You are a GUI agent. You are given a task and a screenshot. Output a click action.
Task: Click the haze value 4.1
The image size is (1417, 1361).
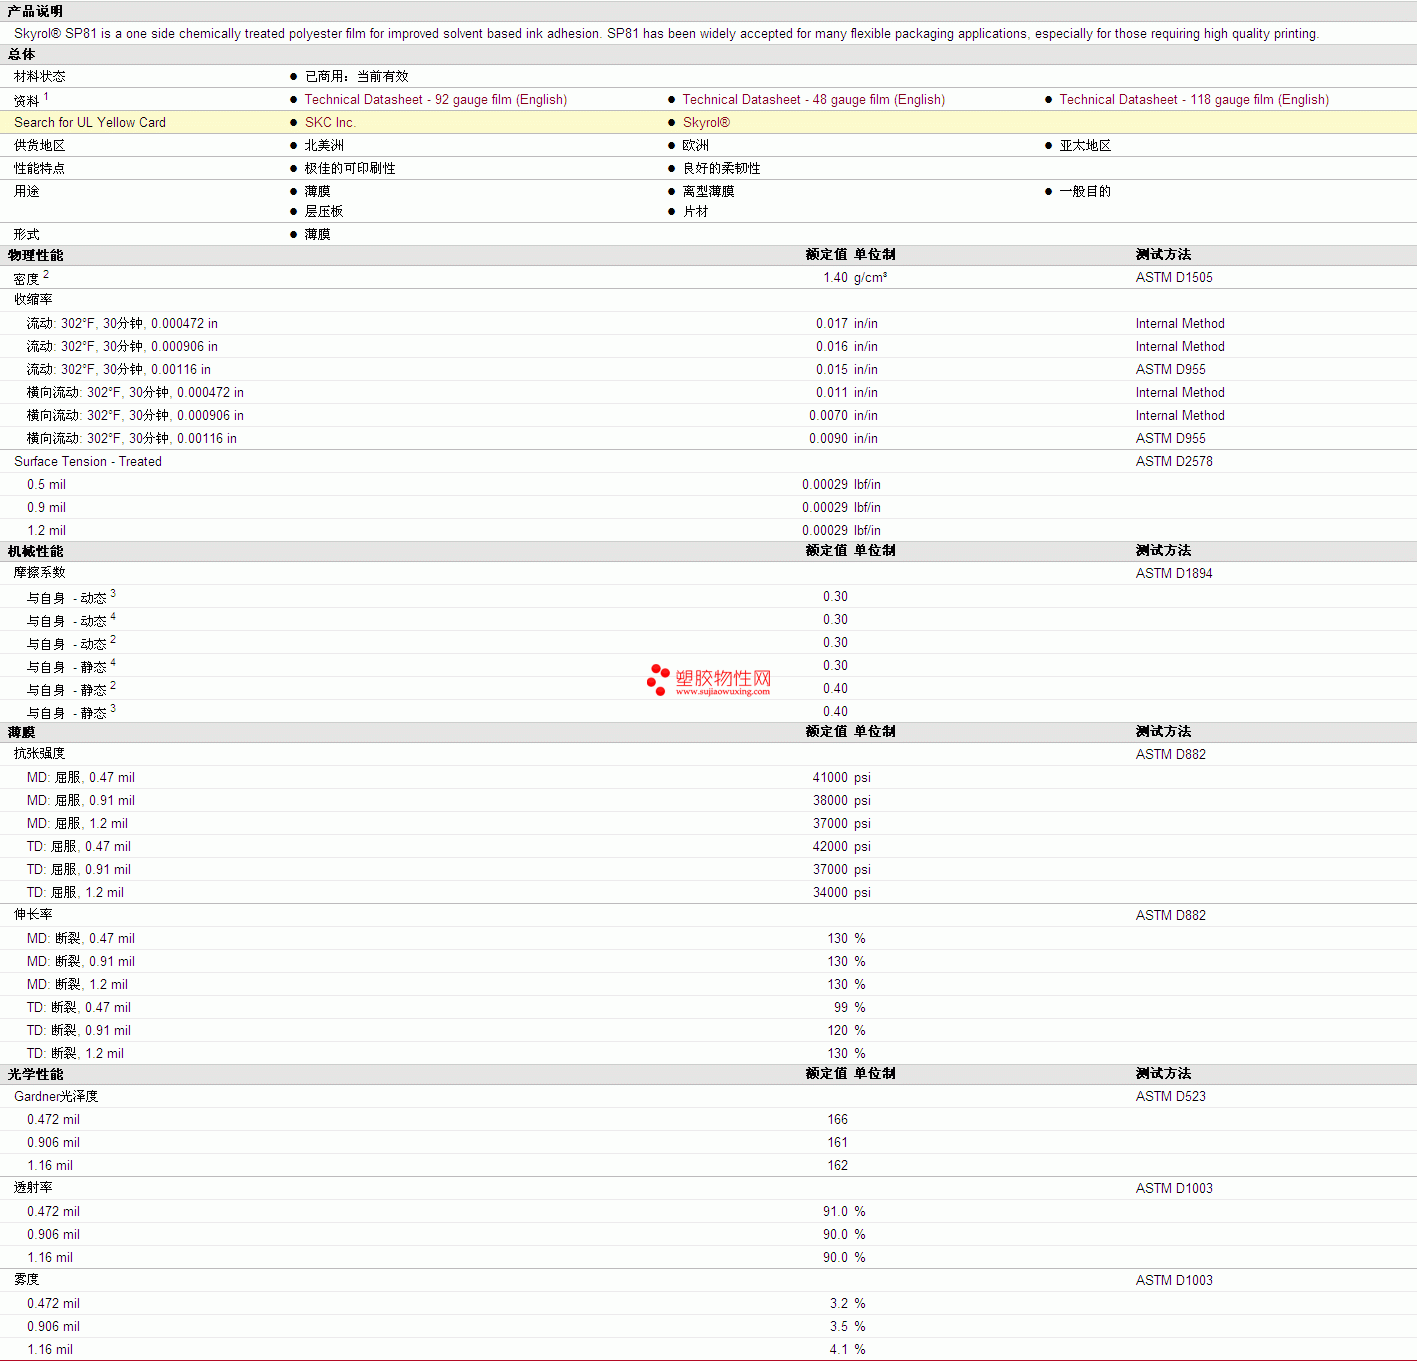[x=838, y=1349]
